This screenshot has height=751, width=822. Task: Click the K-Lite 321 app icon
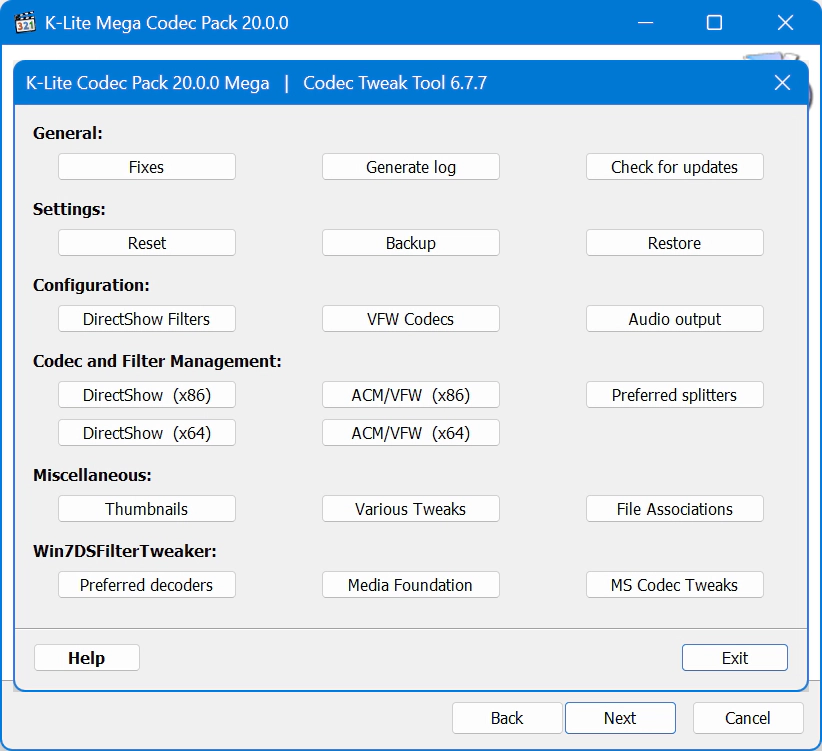pyautogui.click(x=25, y=23)
